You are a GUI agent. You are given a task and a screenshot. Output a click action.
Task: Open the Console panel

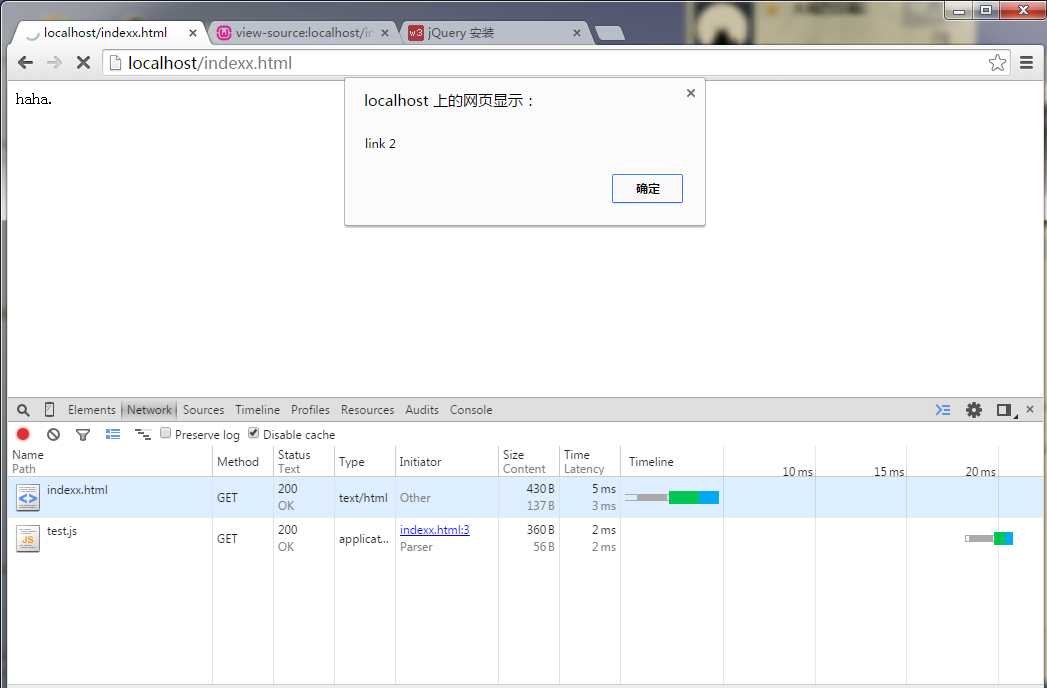click(x=471, y=409)
